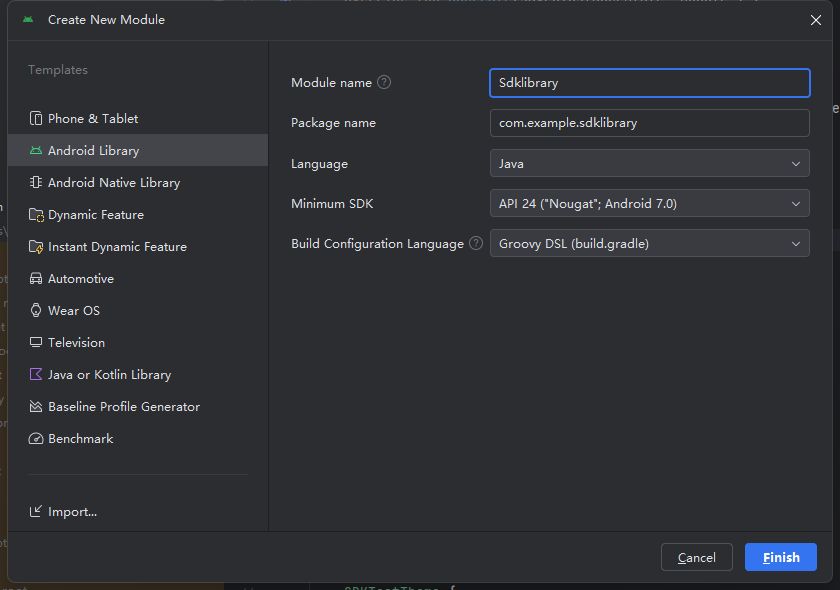The image size is (840, 590).
Task: Open Build Configuration Language dropdown
Action: pyautogui.click(x=649, y=243)
